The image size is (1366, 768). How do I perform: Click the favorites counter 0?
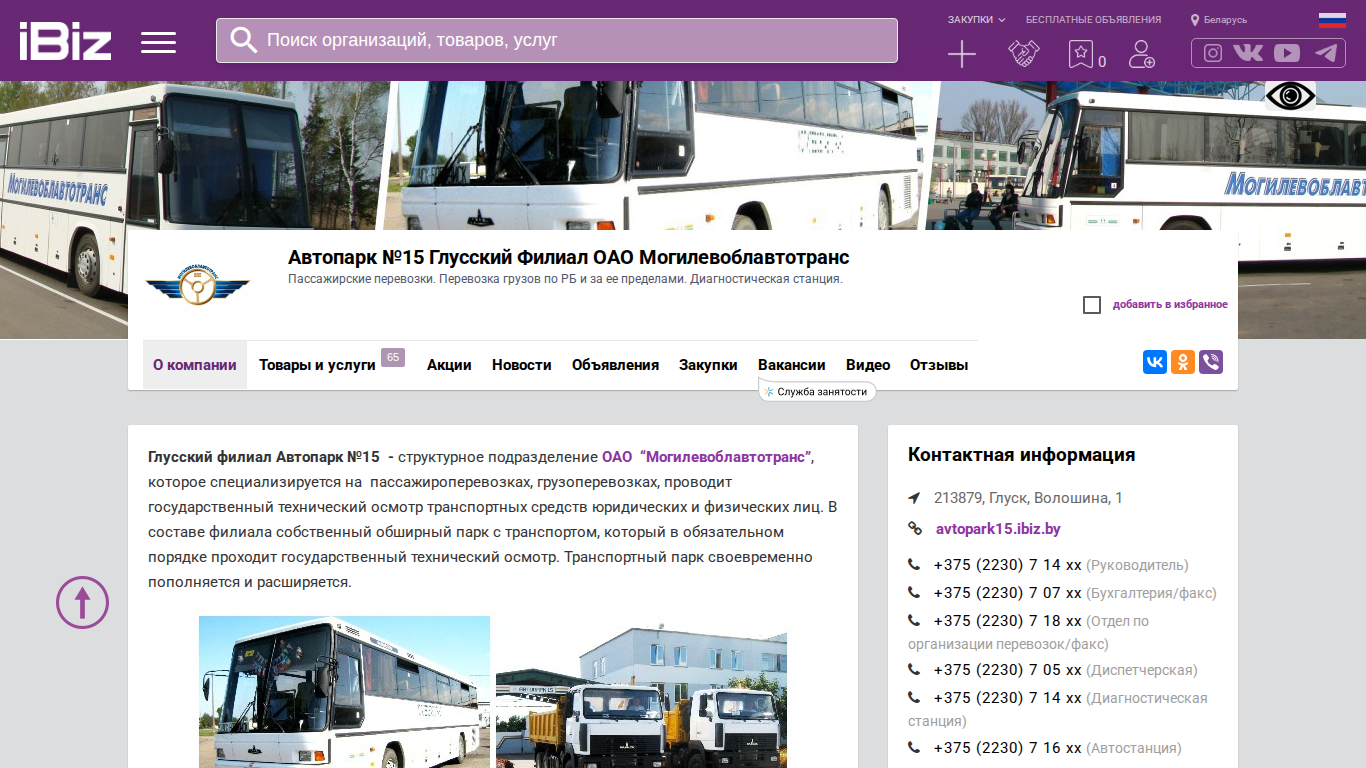pyautogui.click(x=1102, y=62)
